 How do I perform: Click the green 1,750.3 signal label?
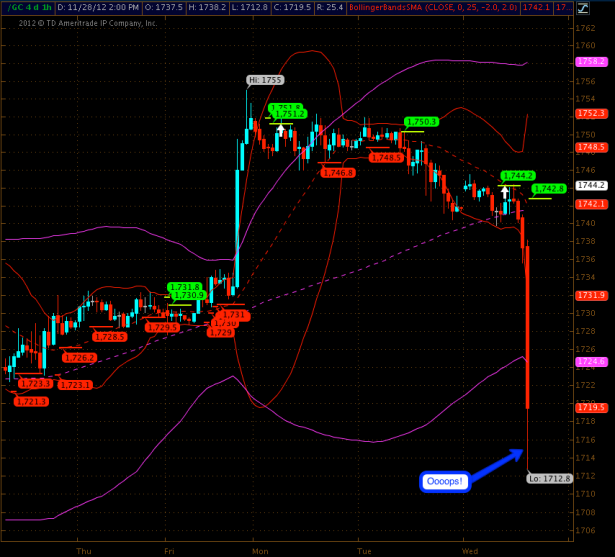(x=421, y=122)
